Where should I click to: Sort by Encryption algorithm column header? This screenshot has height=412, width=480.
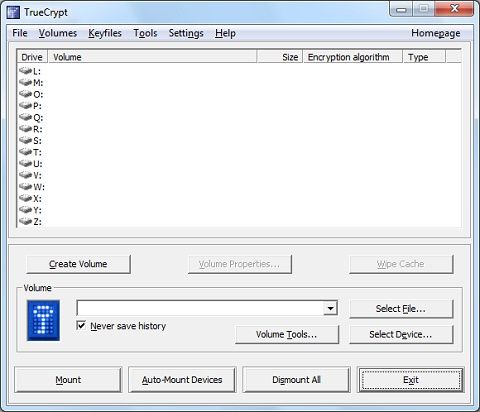[353, 57]
